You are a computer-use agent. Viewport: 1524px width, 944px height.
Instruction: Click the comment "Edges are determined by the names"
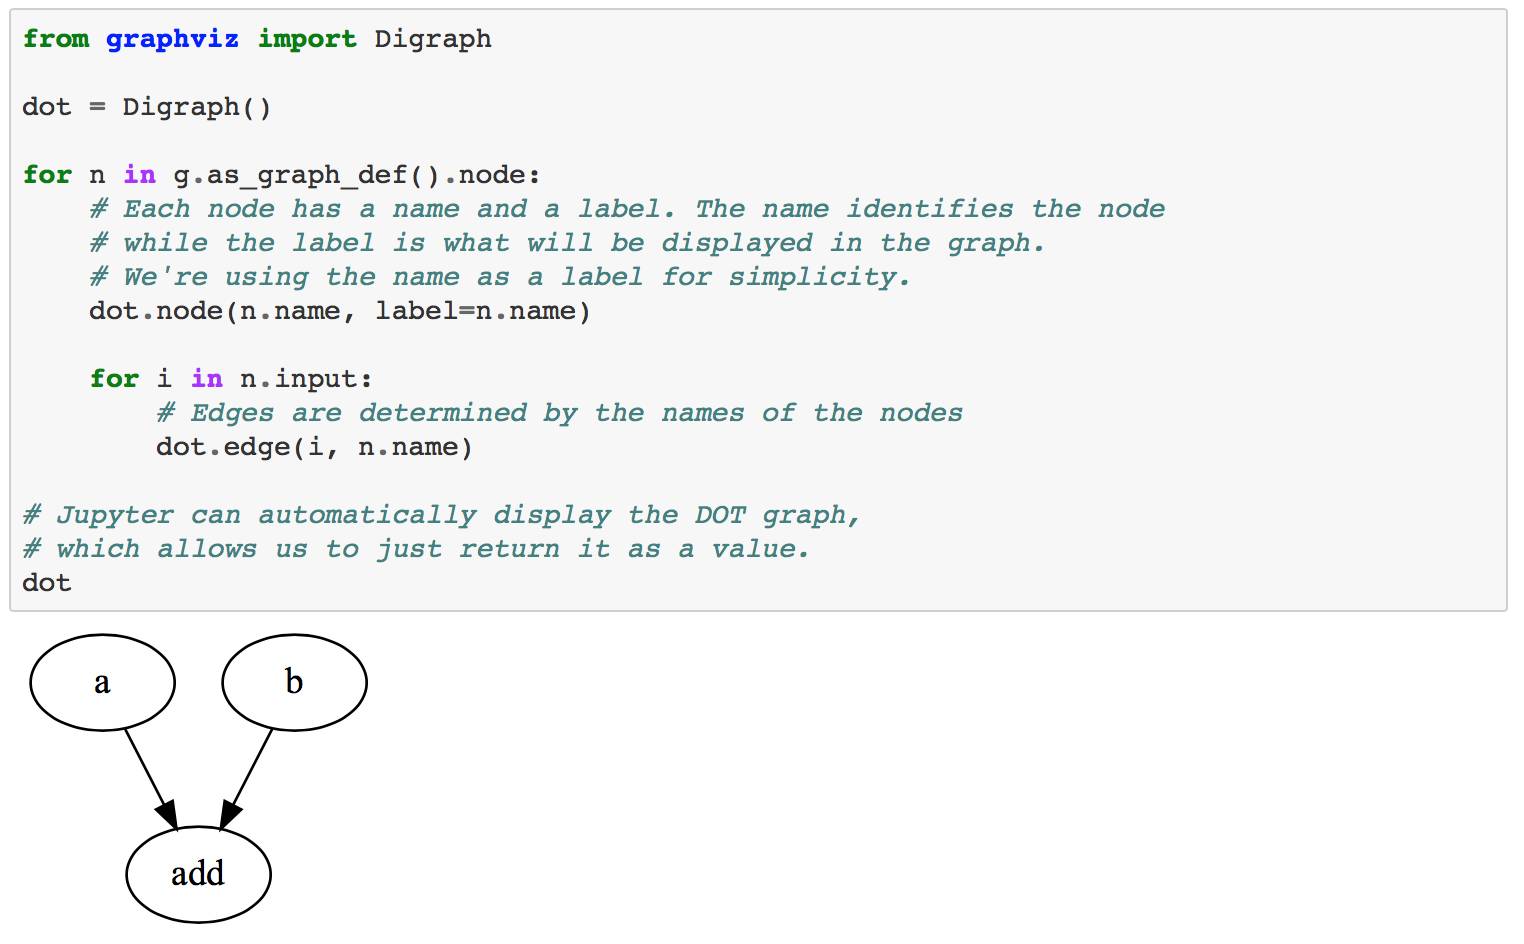coord(560,413)
